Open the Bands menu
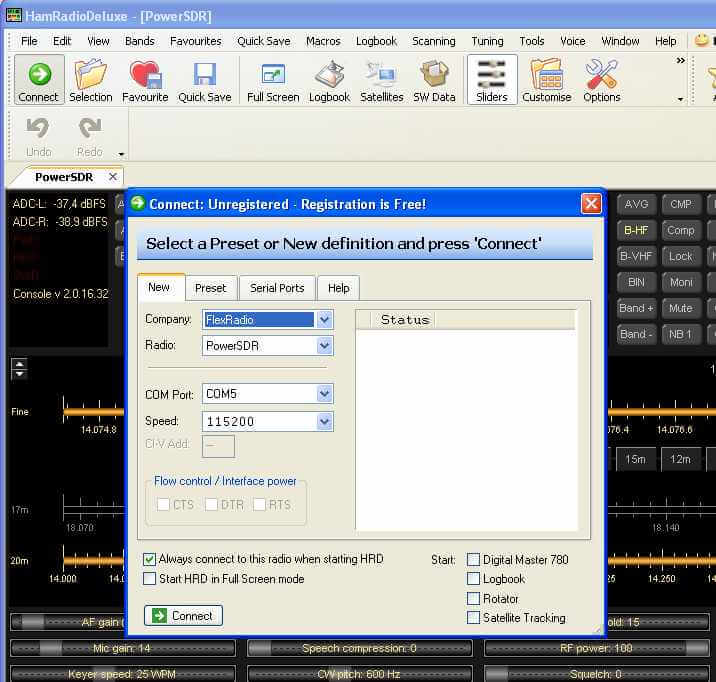Screen dimensions: 716x682 [140, 41]
